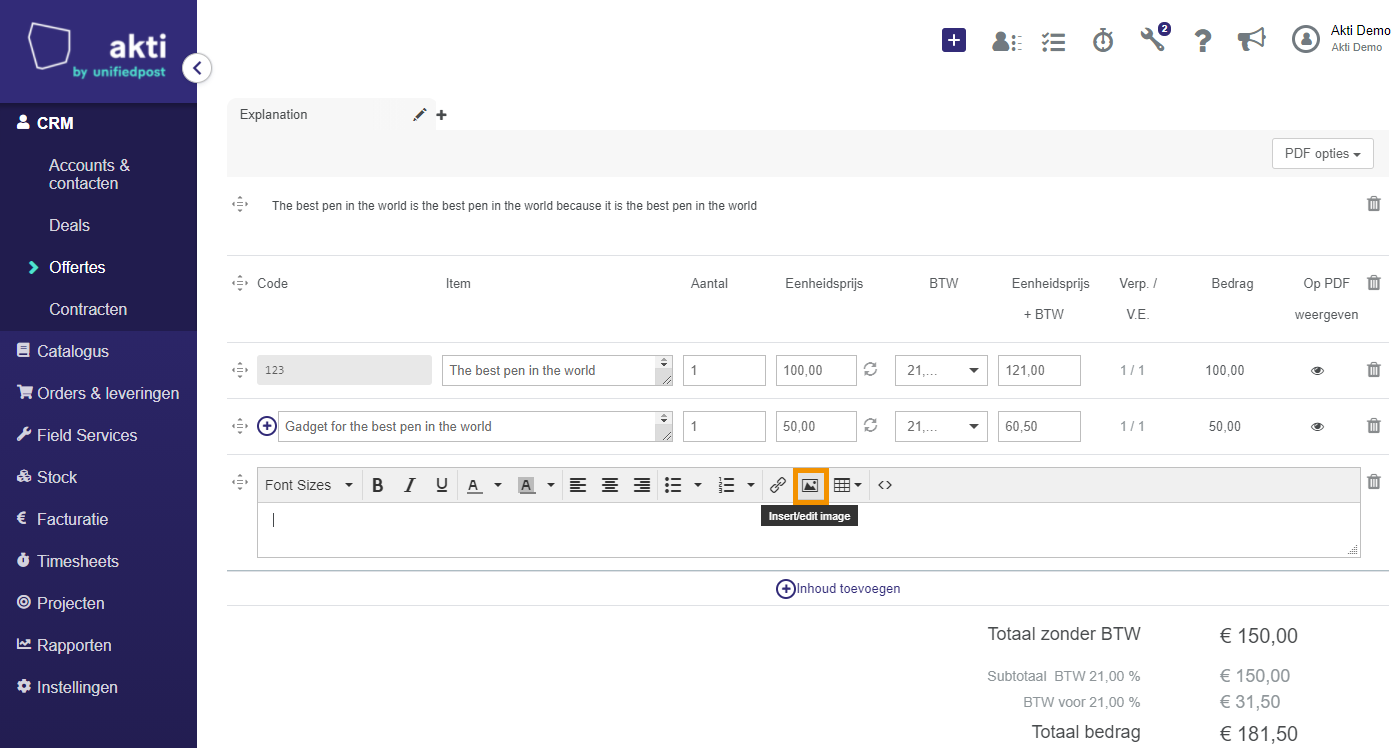Open the megaphone announcements icon
This screenshot has width=1399, height=748.
[1251, 40]
